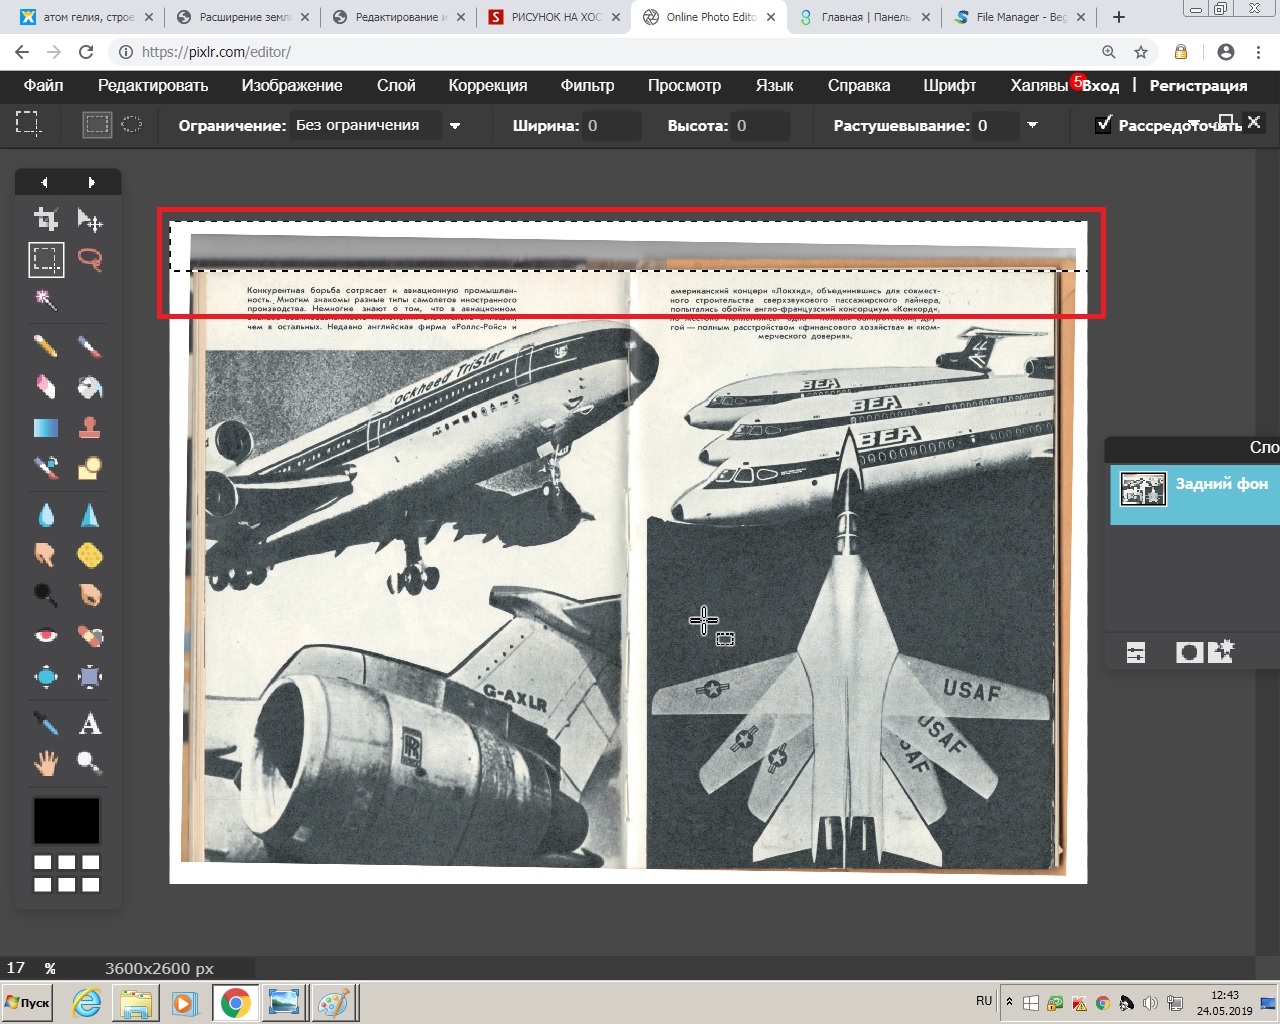Select the Sharpen tool
Screen dimensions: 1280x1024
90,515
